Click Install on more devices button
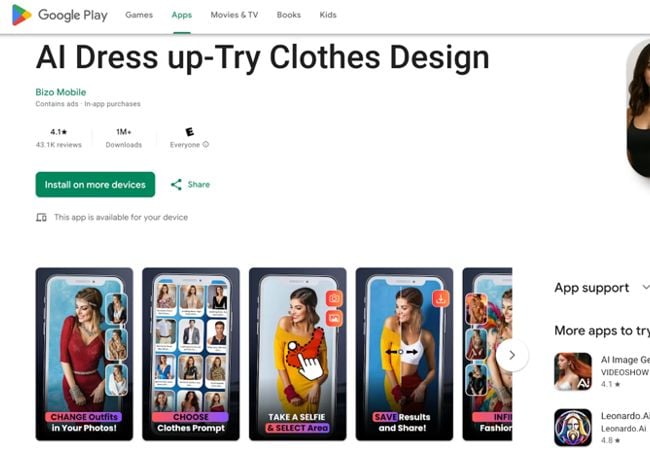Screen dimensions: 650x450 coord(95,184)
